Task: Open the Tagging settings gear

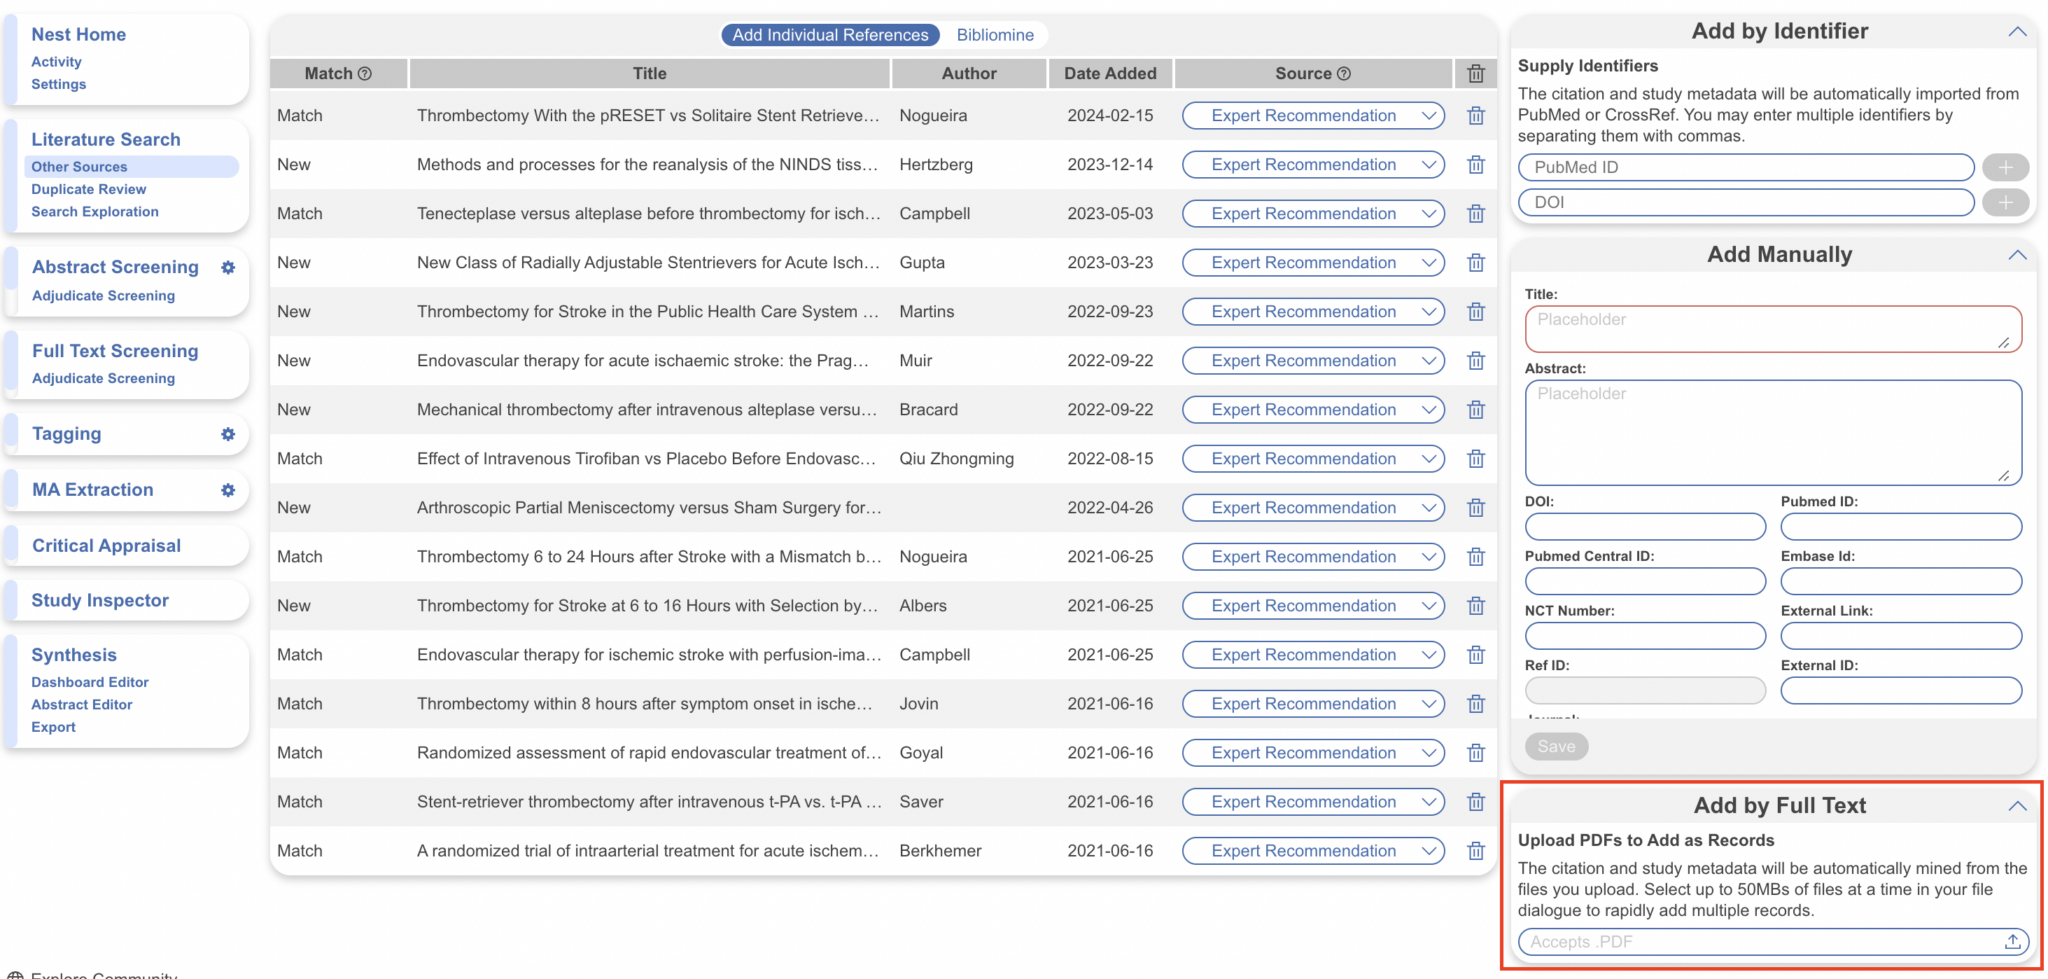Action: [x=228, y=434]
